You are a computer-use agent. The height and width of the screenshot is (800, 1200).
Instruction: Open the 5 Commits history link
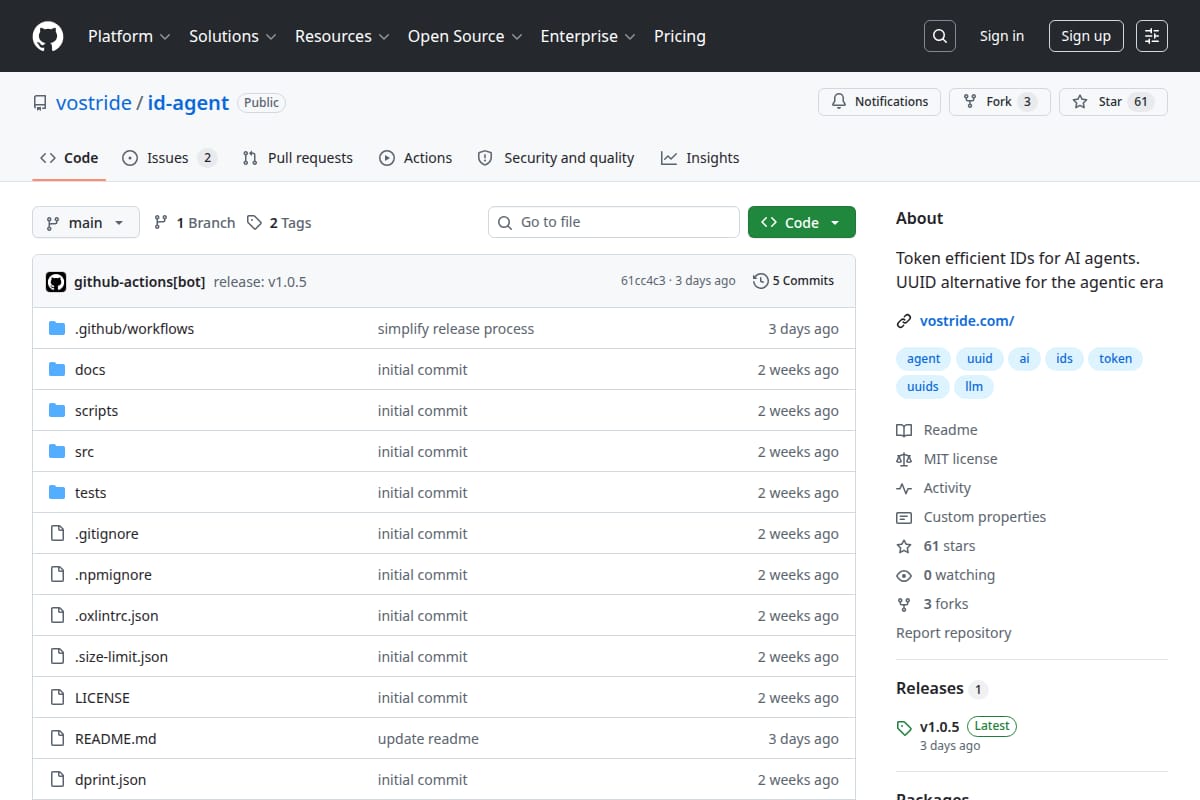(x=794, y=281)
